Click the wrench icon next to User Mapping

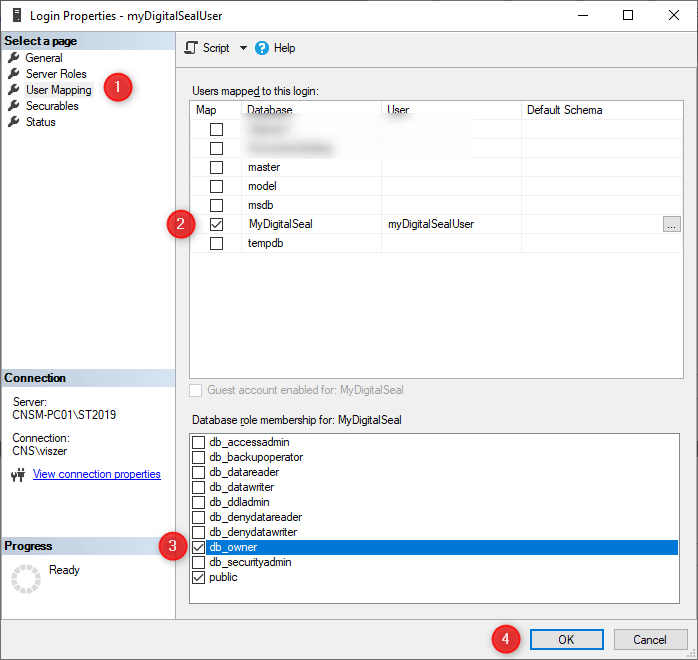(x=14, y=89)
